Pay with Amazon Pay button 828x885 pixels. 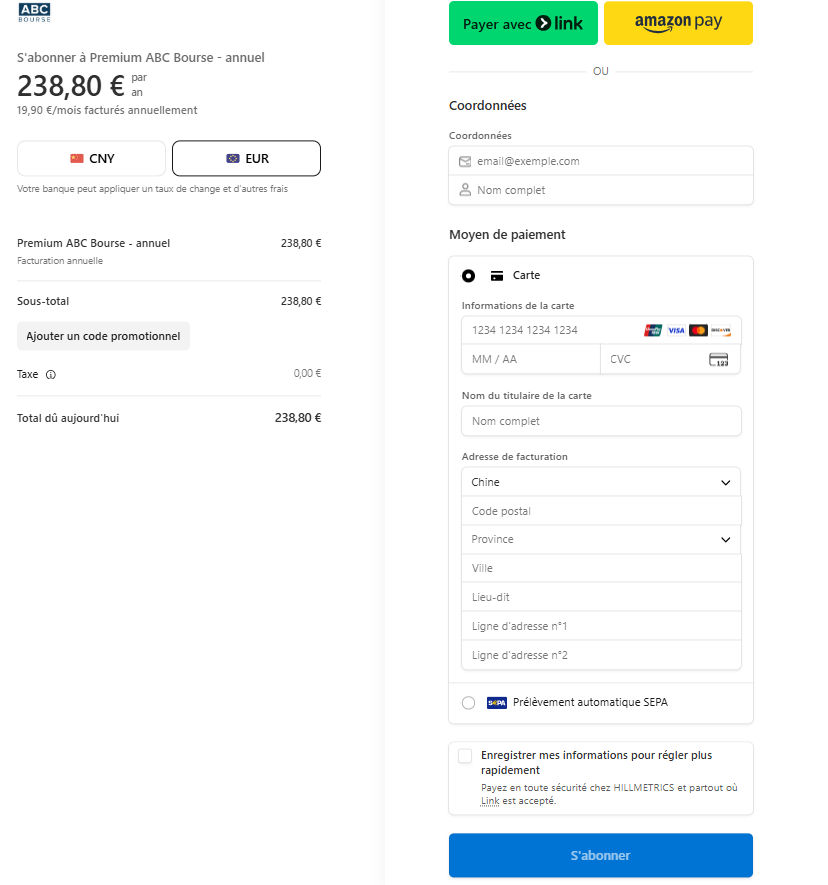coord(678,23)
